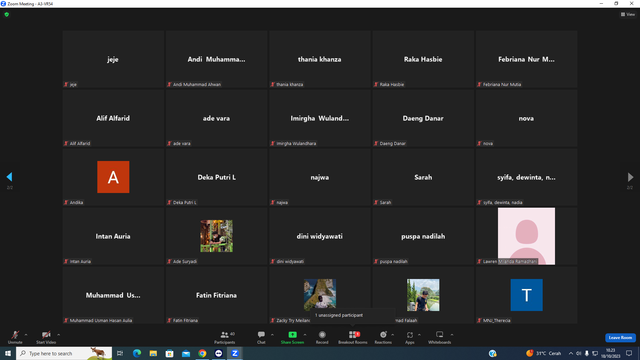
Task: Select MNU_Therecia blue T avatar
Action: point(527,295)
